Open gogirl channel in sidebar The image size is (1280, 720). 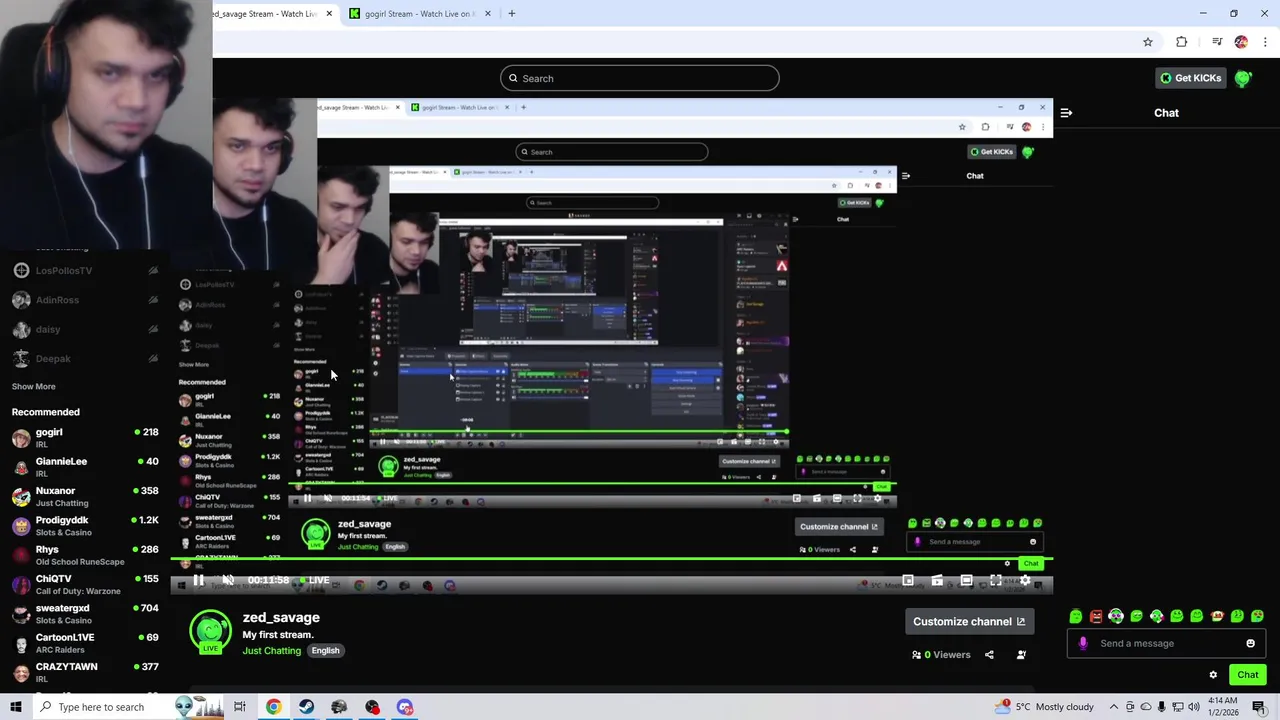point(84,438)
